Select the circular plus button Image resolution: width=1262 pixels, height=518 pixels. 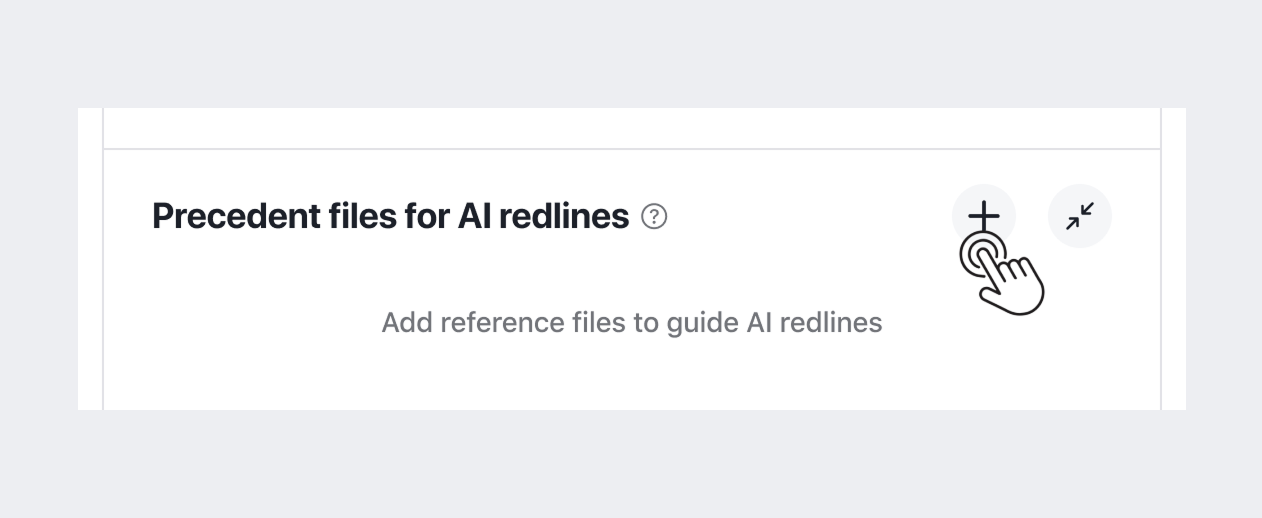[x=984, y=216]
